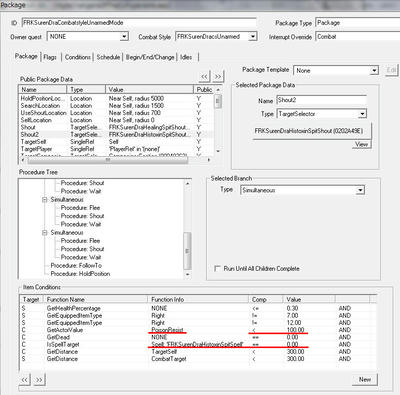Screen dimensions: 400x395
Task: Click the package ID input field
Action: 139,23
